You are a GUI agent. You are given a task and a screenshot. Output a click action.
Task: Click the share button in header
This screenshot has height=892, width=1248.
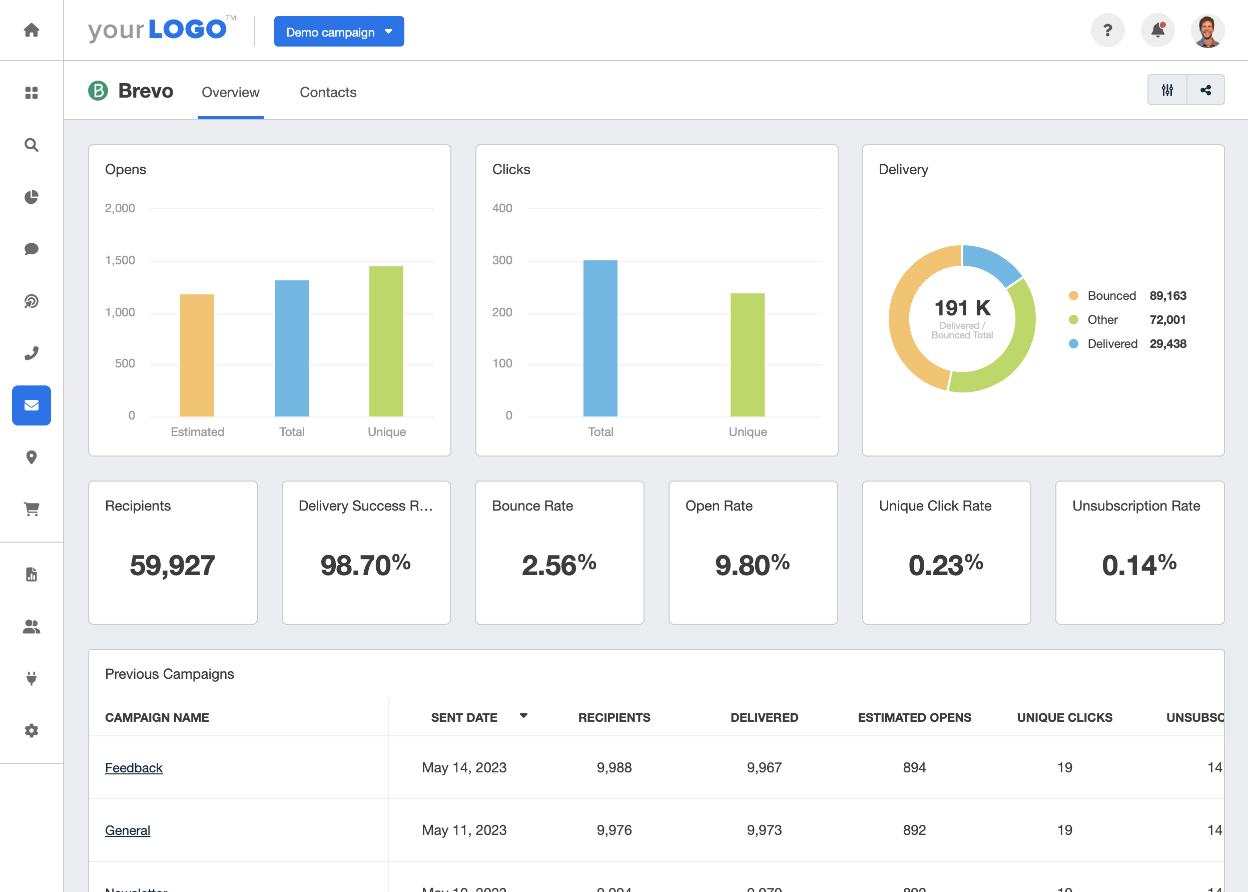coord(1206,90)
